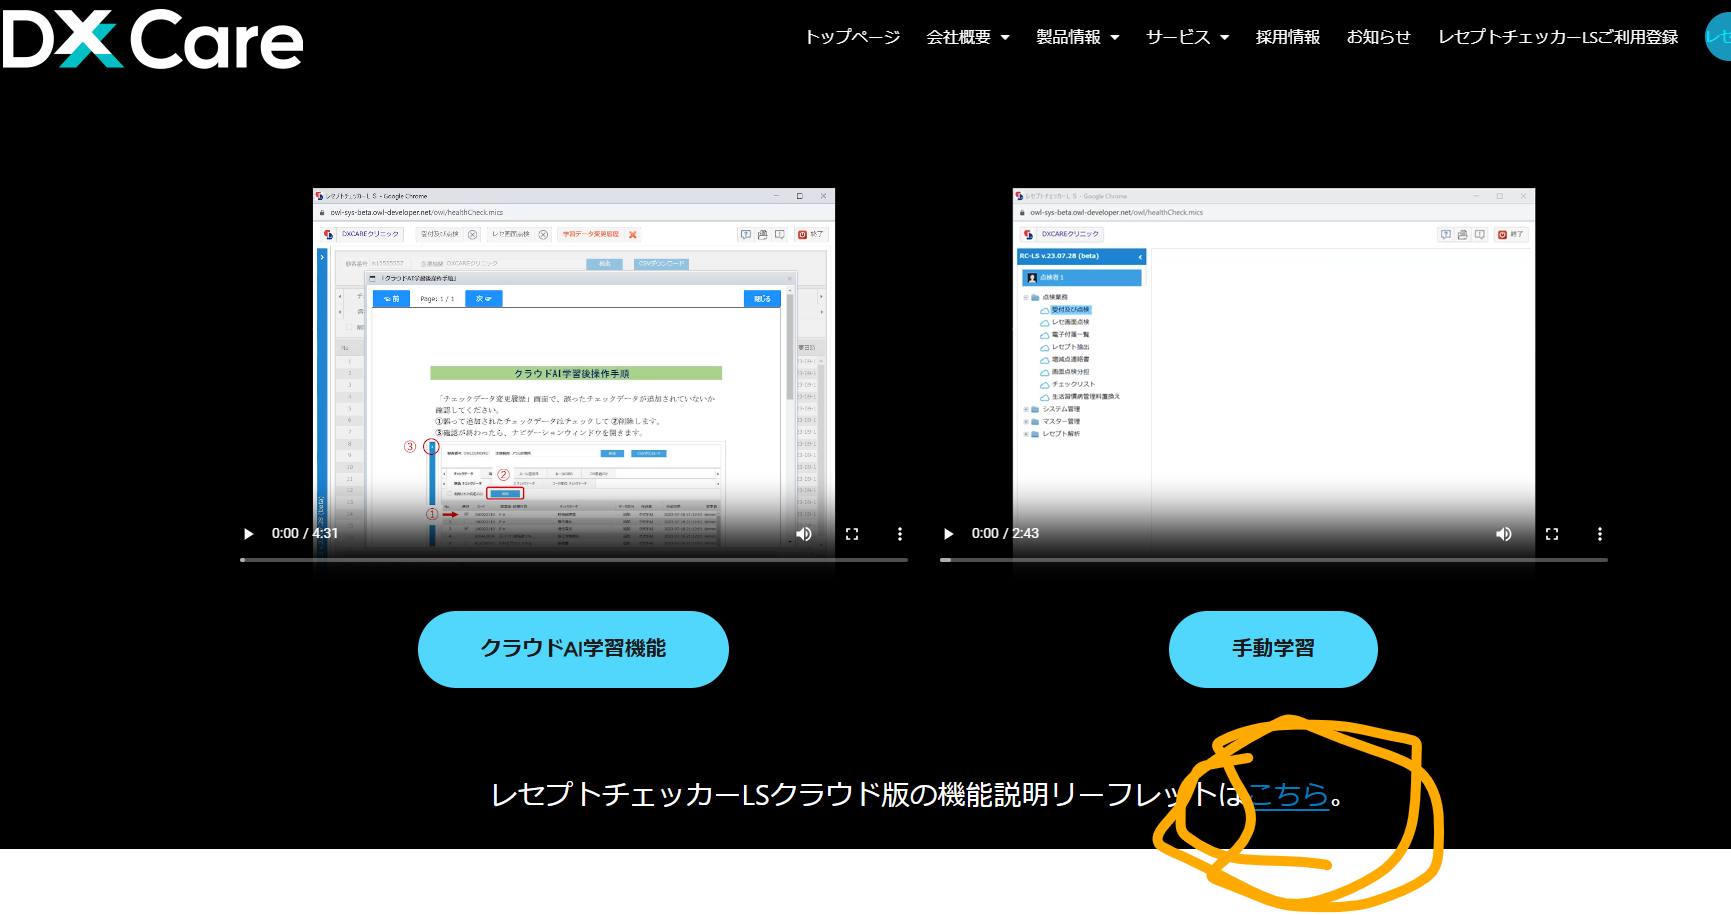Image resolution: width=1731 pixels, height=915 pixels.
Task: Expand the 会社概要 dropdown menu
Action: pos(968,37)
